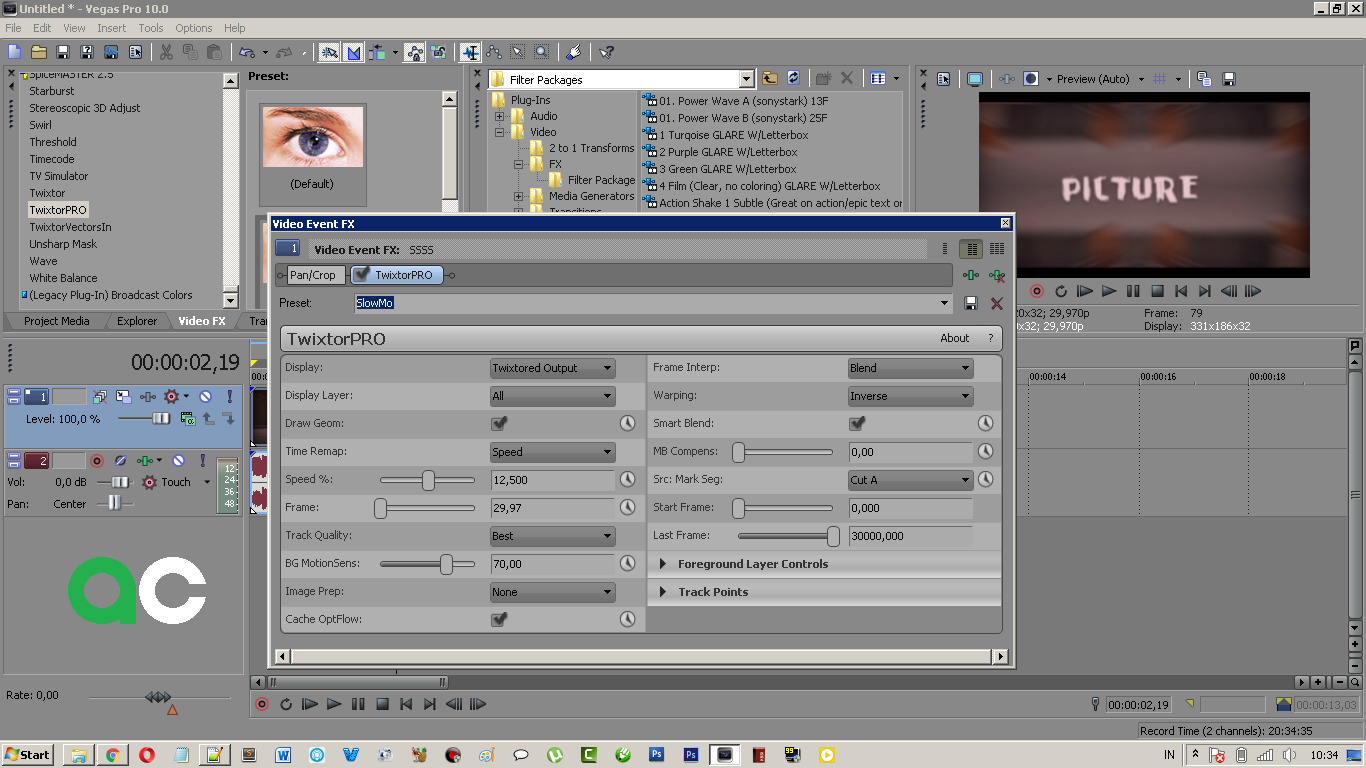Mute audio track 2

(178, 461)
